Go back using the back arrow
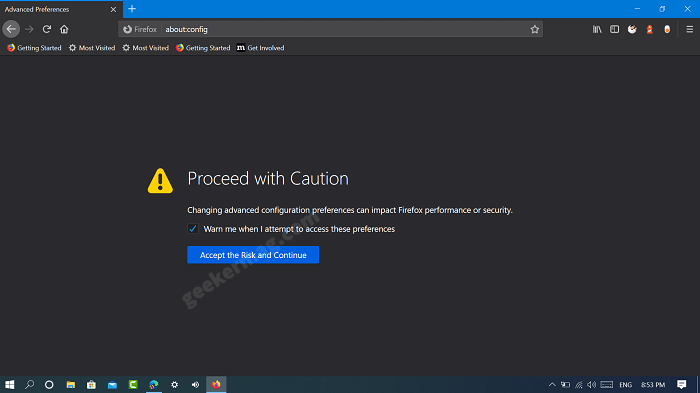Viewport: 700px width, 393px height. tap(11, 29)
